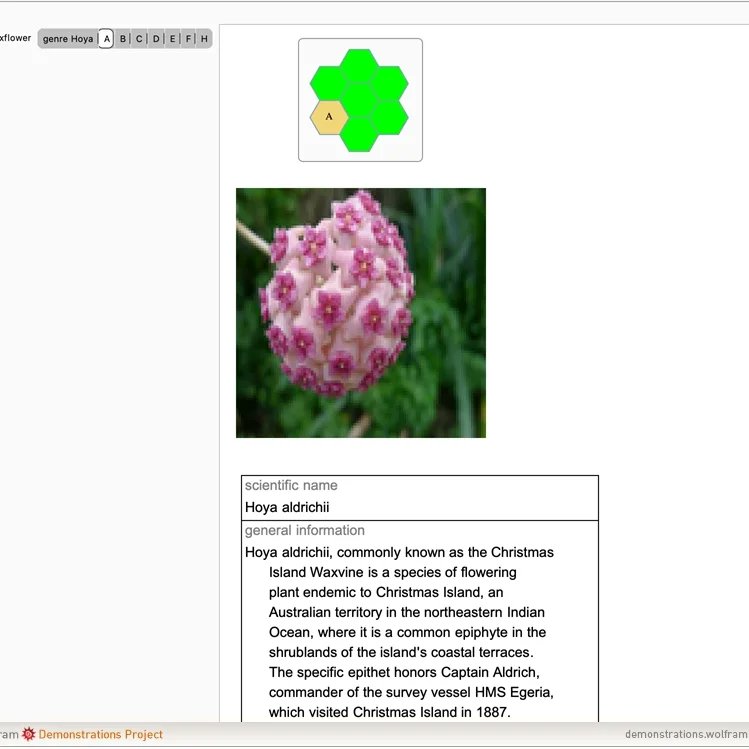Click the 'Island Waxvine is a species' line
The image size is (749, 749).
393,572
